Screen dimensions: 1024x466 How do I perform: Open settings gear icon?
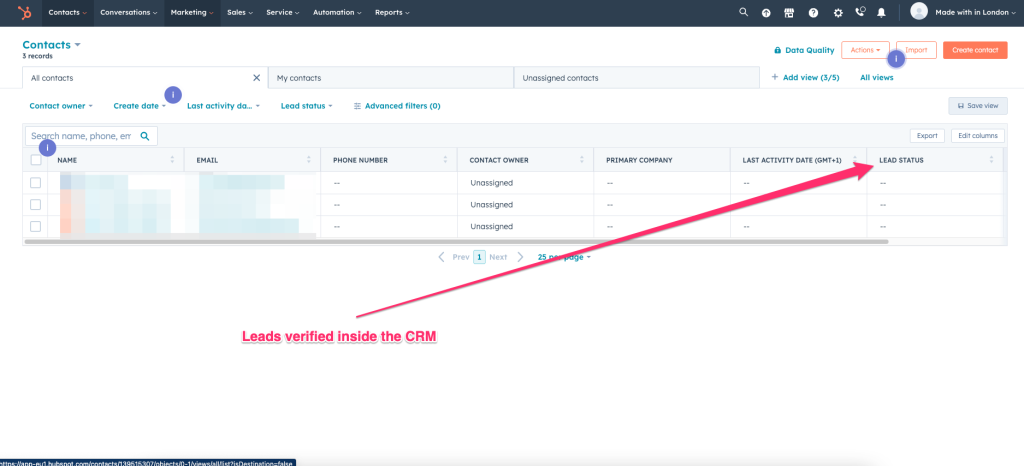tap(838, 12)
